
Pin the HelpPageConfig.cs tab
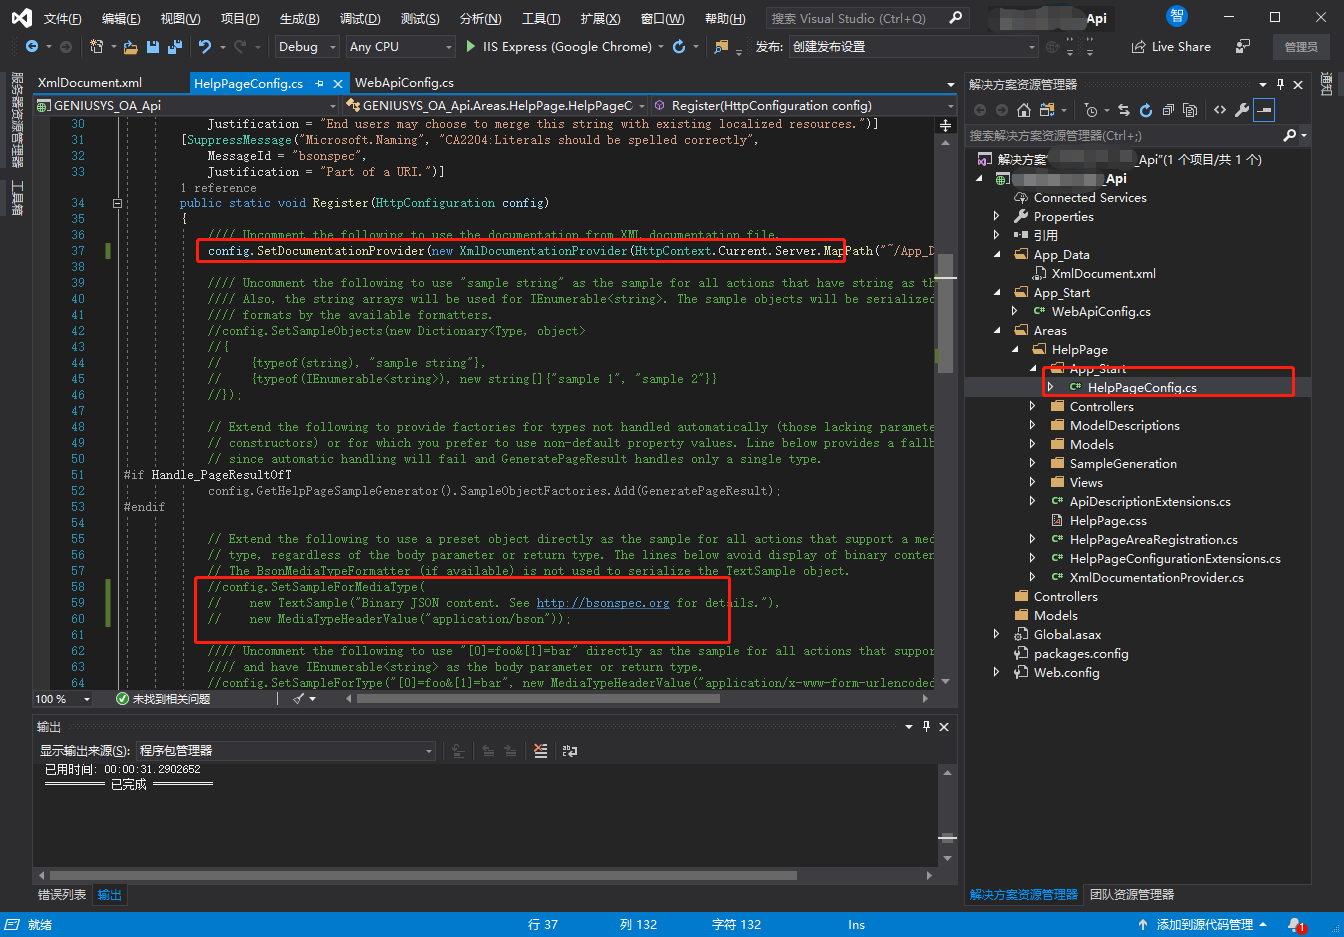coord(320,84)
